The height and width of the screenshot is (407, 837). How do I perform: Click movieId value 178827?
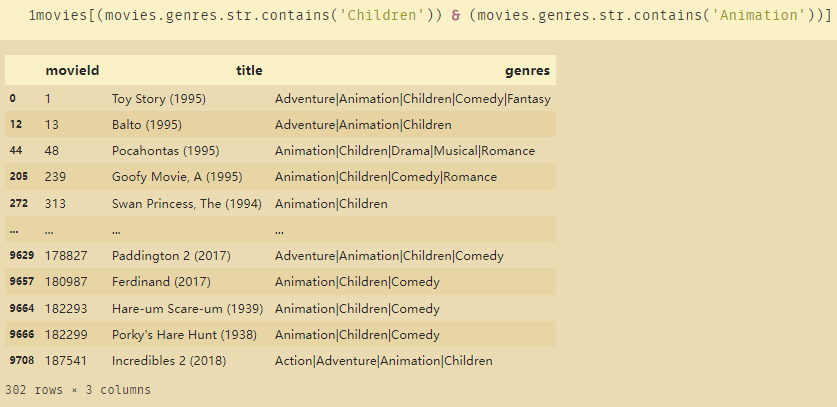coord(66,256)
